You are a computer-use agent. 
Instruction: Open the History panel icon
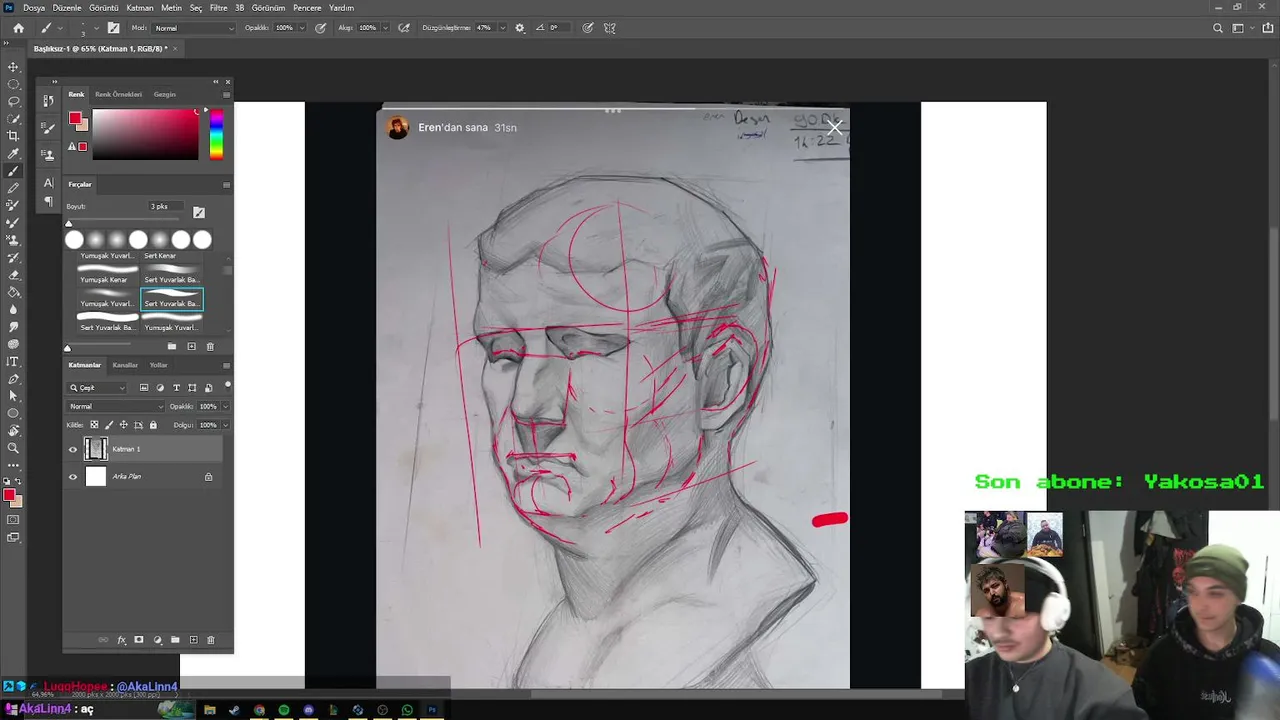[48, 101]
